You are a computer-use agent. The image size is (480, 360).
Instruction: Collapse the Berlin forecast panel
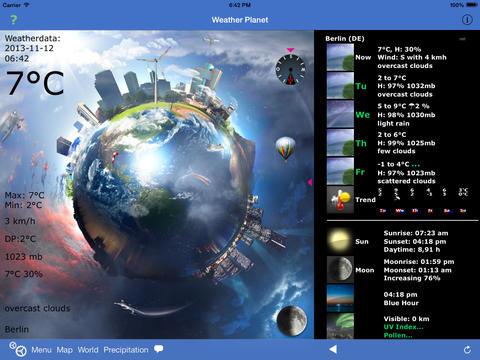[x=462, y=39]
